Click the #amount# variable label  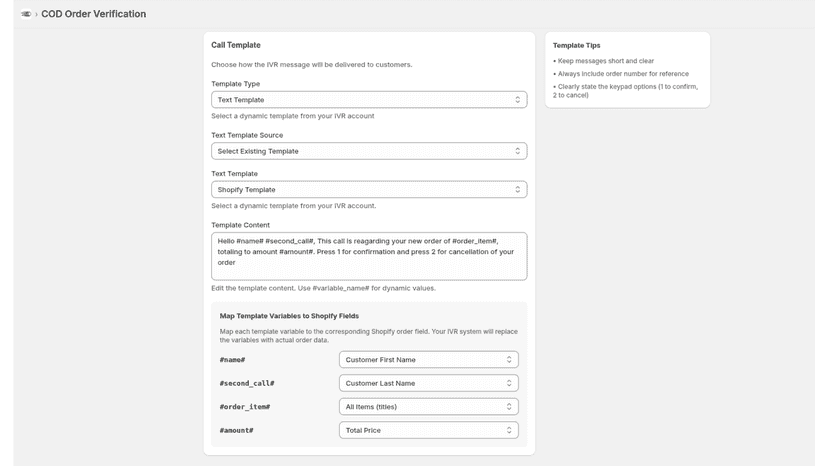[x=236, y=430]
